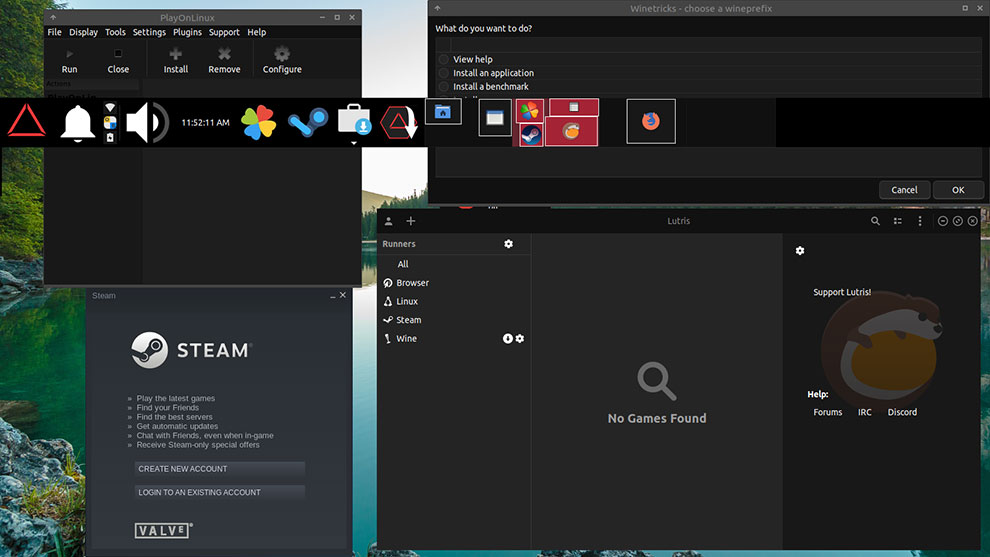Open the Wi-Fi network tray icon
Screen dimensions: 990x557
(110, 107)
